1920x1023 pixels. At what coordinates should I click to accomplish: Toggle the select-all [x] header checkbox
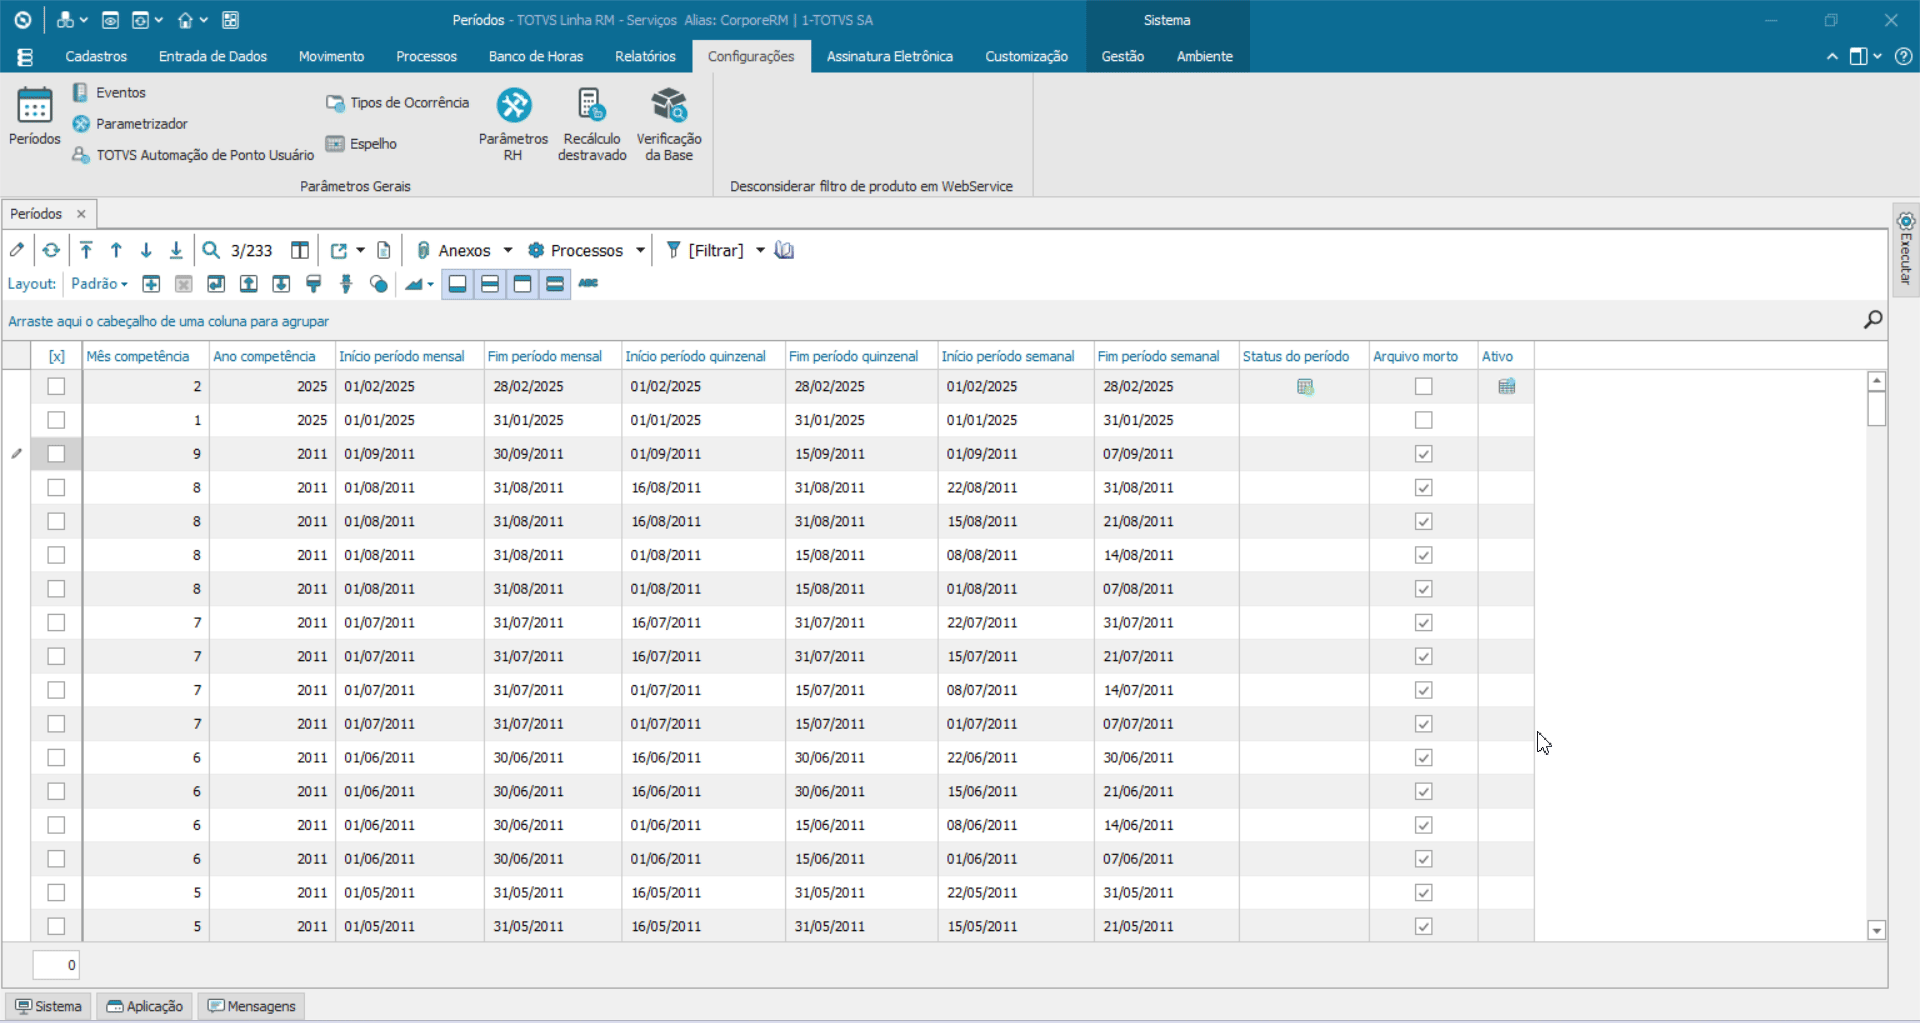point(57,356)
